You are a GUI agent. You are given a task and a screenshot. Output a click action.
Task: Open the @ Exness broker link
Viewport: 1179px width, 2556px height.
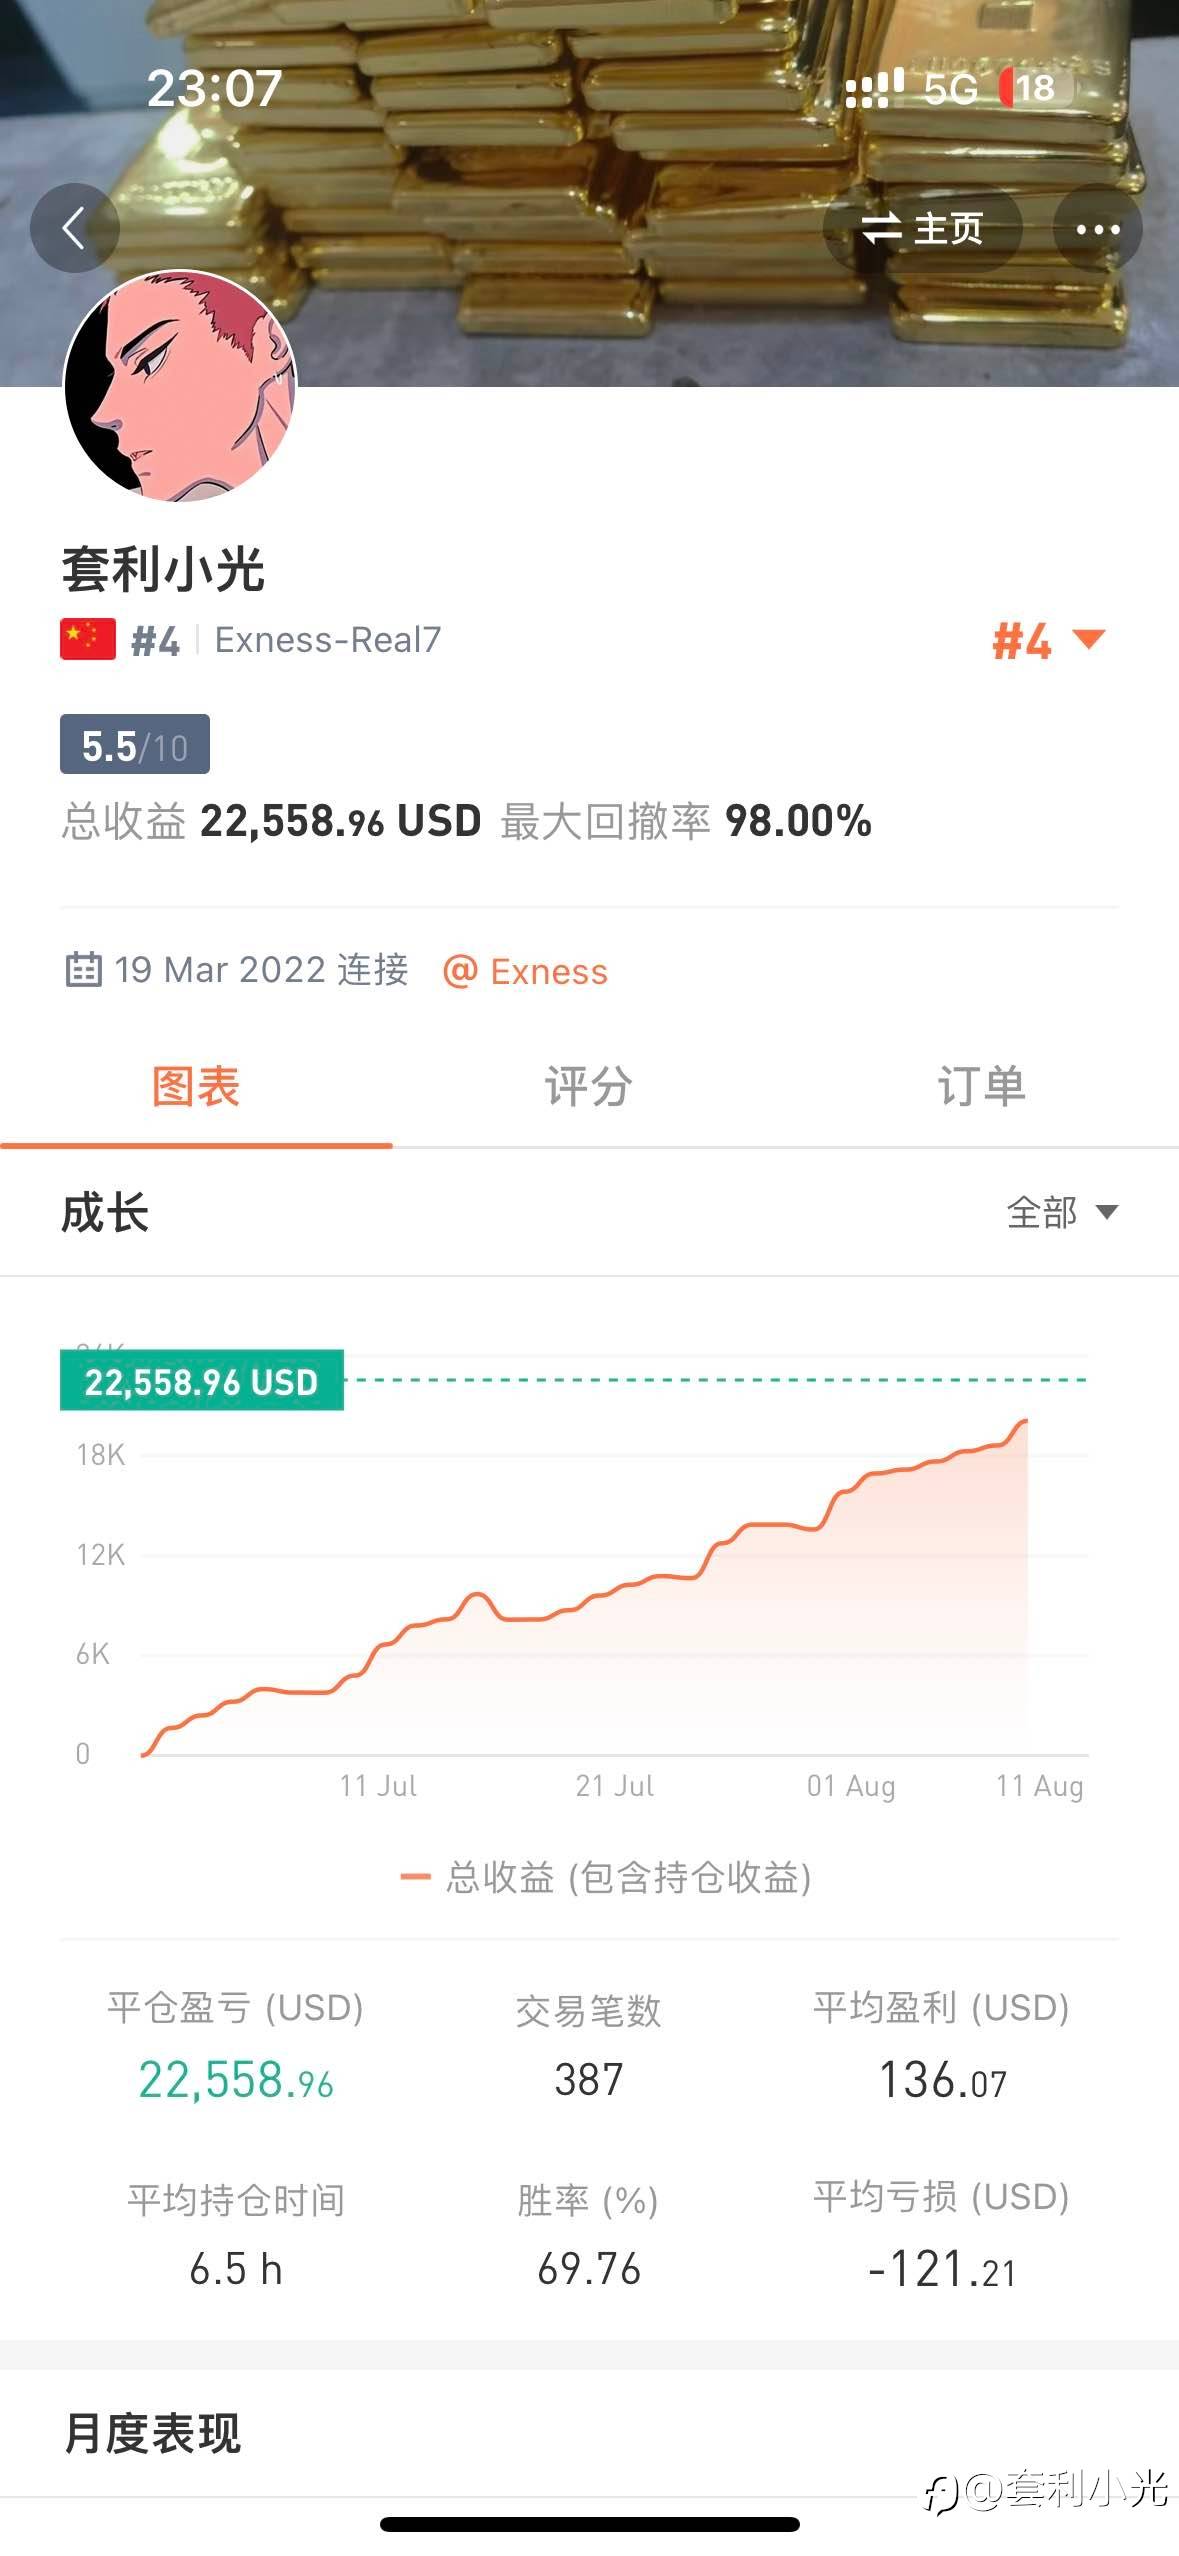pos(526,971)
